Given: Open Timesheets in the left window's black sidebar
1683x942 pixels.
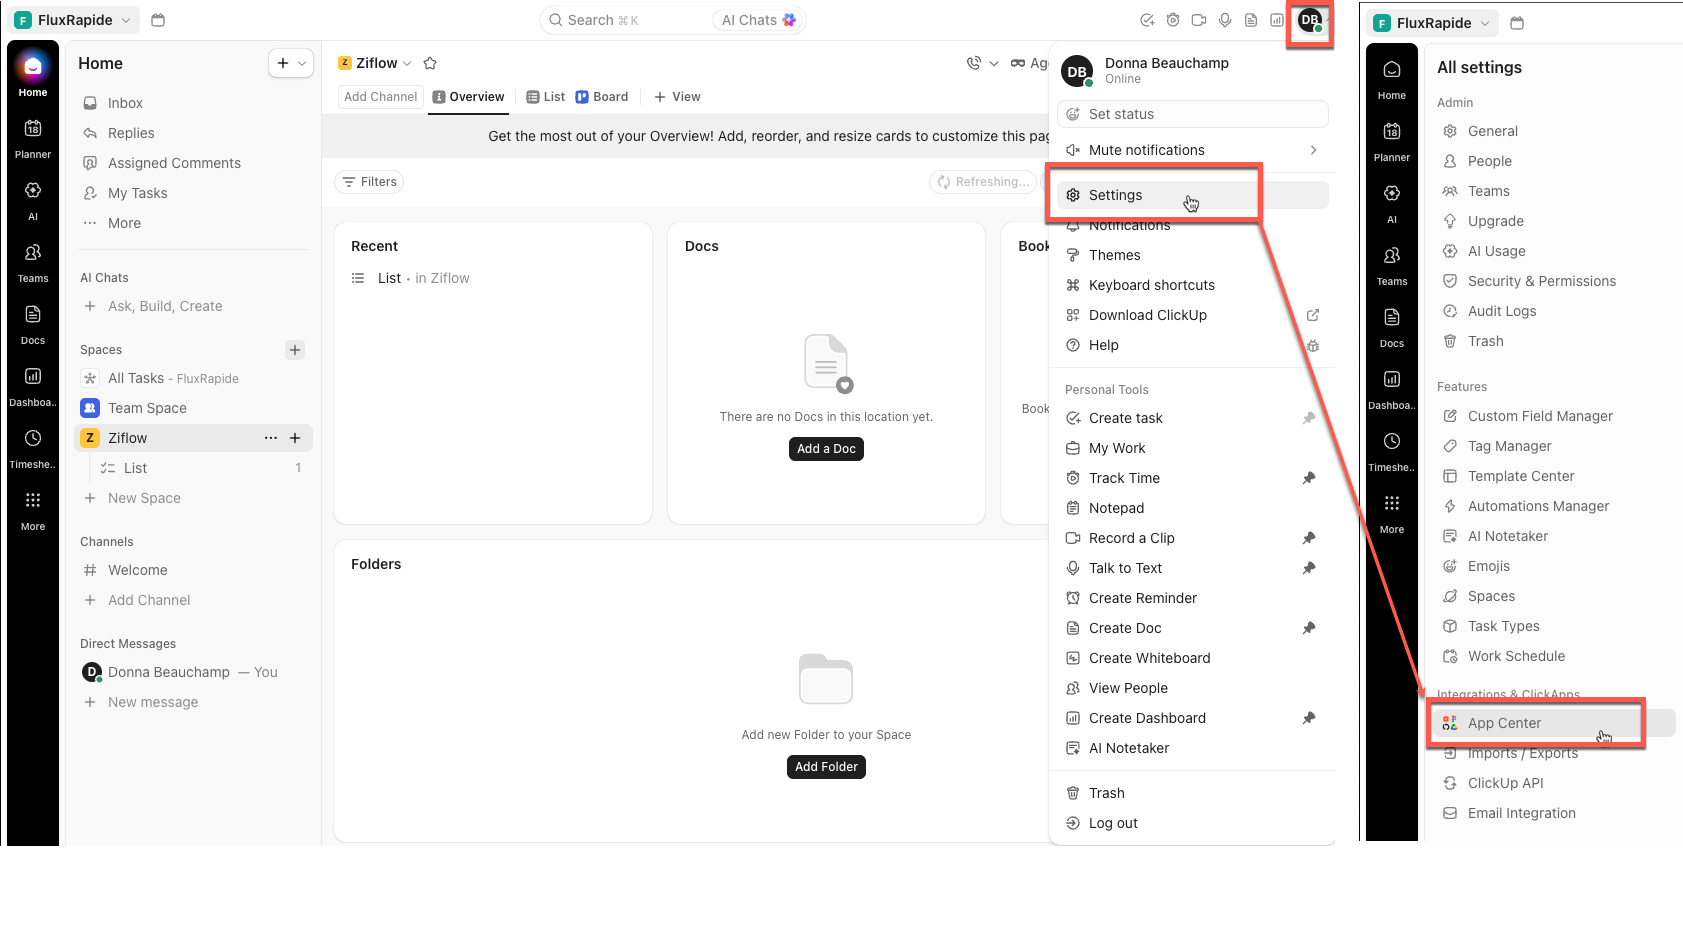Looking at the screenshot, I should tap(33, 448).
